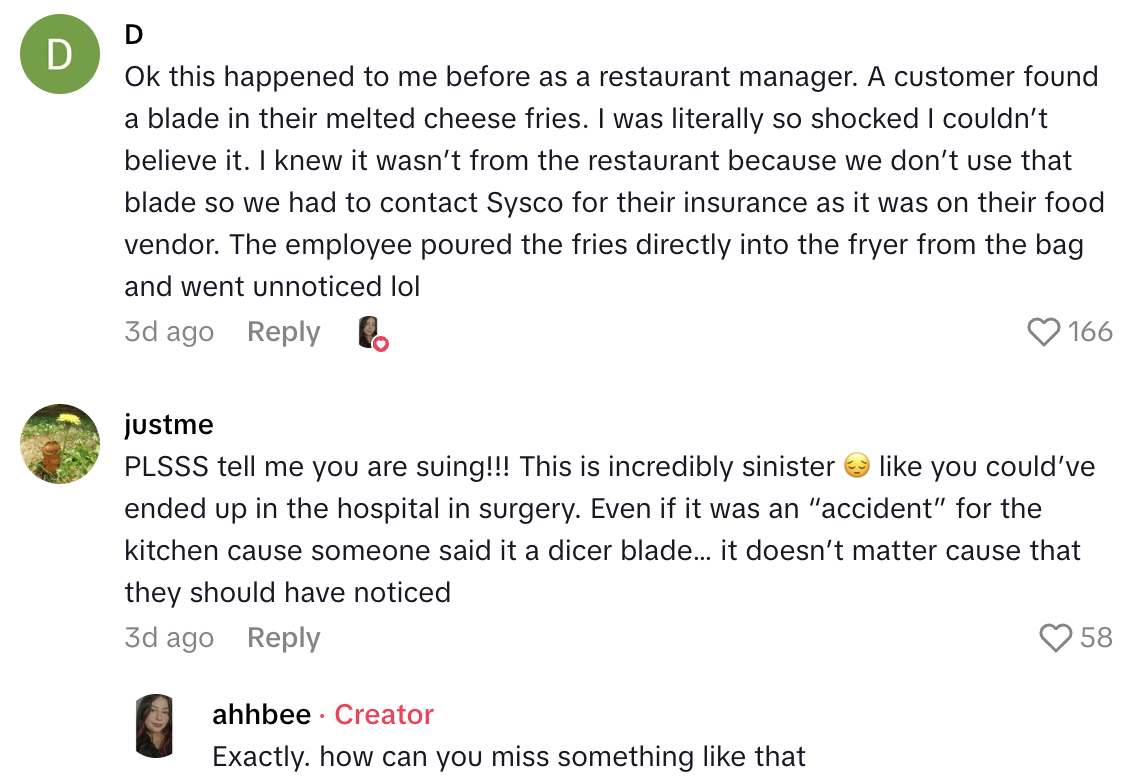1144x780 pixels.
Task: Open justme's flower profile picture
Action: pyautogui.click(x=60, y=444)
